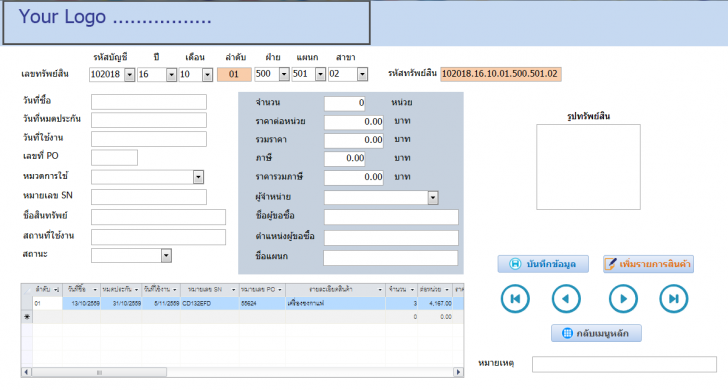This screenshot has height=390, width=728.
Task: Go to the previous record button
Action: pyautogui.click(x=566, y=299)
